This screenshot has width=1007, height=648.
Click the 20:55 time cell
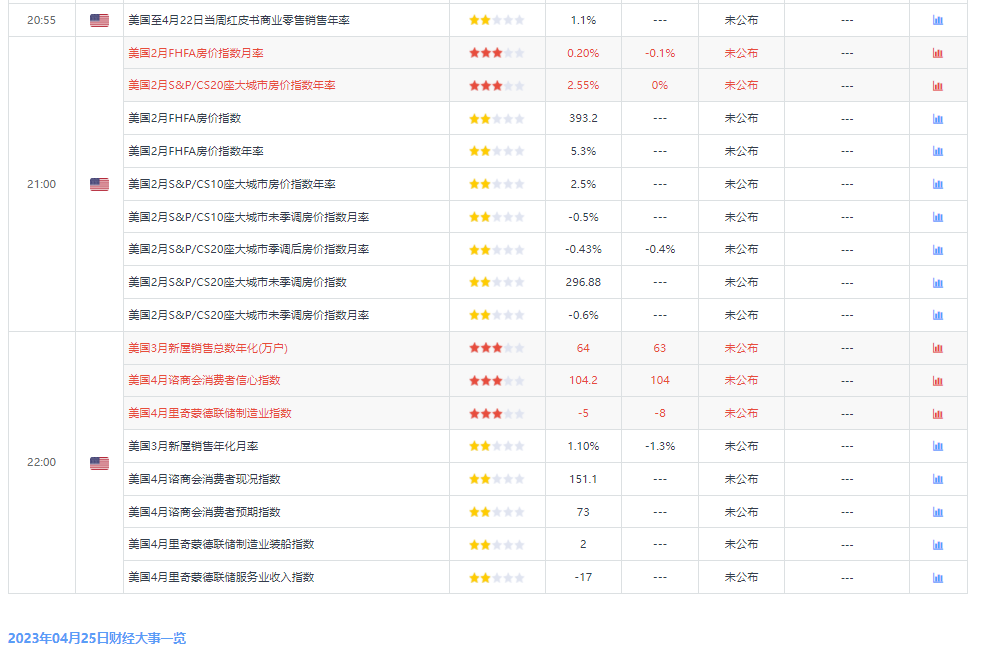click(41, 21)
